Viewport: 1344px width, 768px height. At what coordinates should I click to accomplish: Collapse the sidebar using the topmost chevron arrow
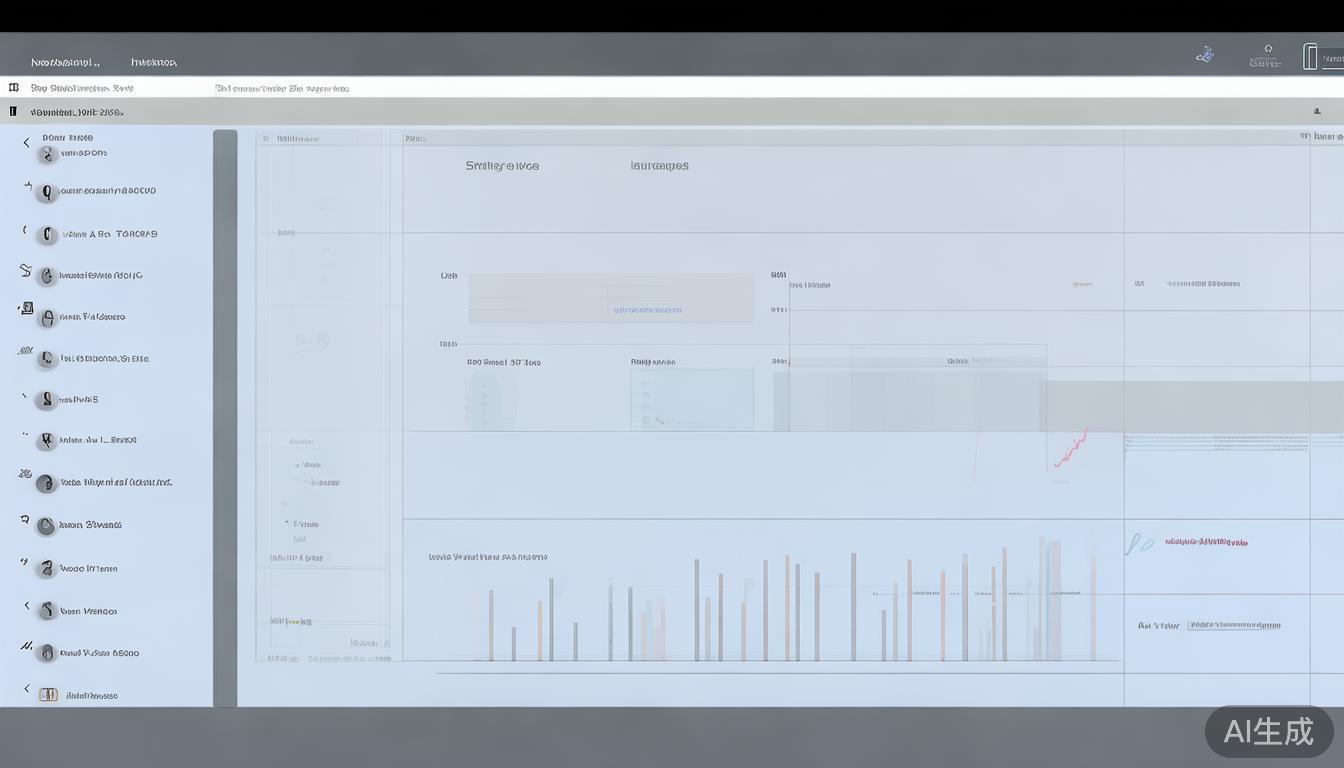pos(27,143)
